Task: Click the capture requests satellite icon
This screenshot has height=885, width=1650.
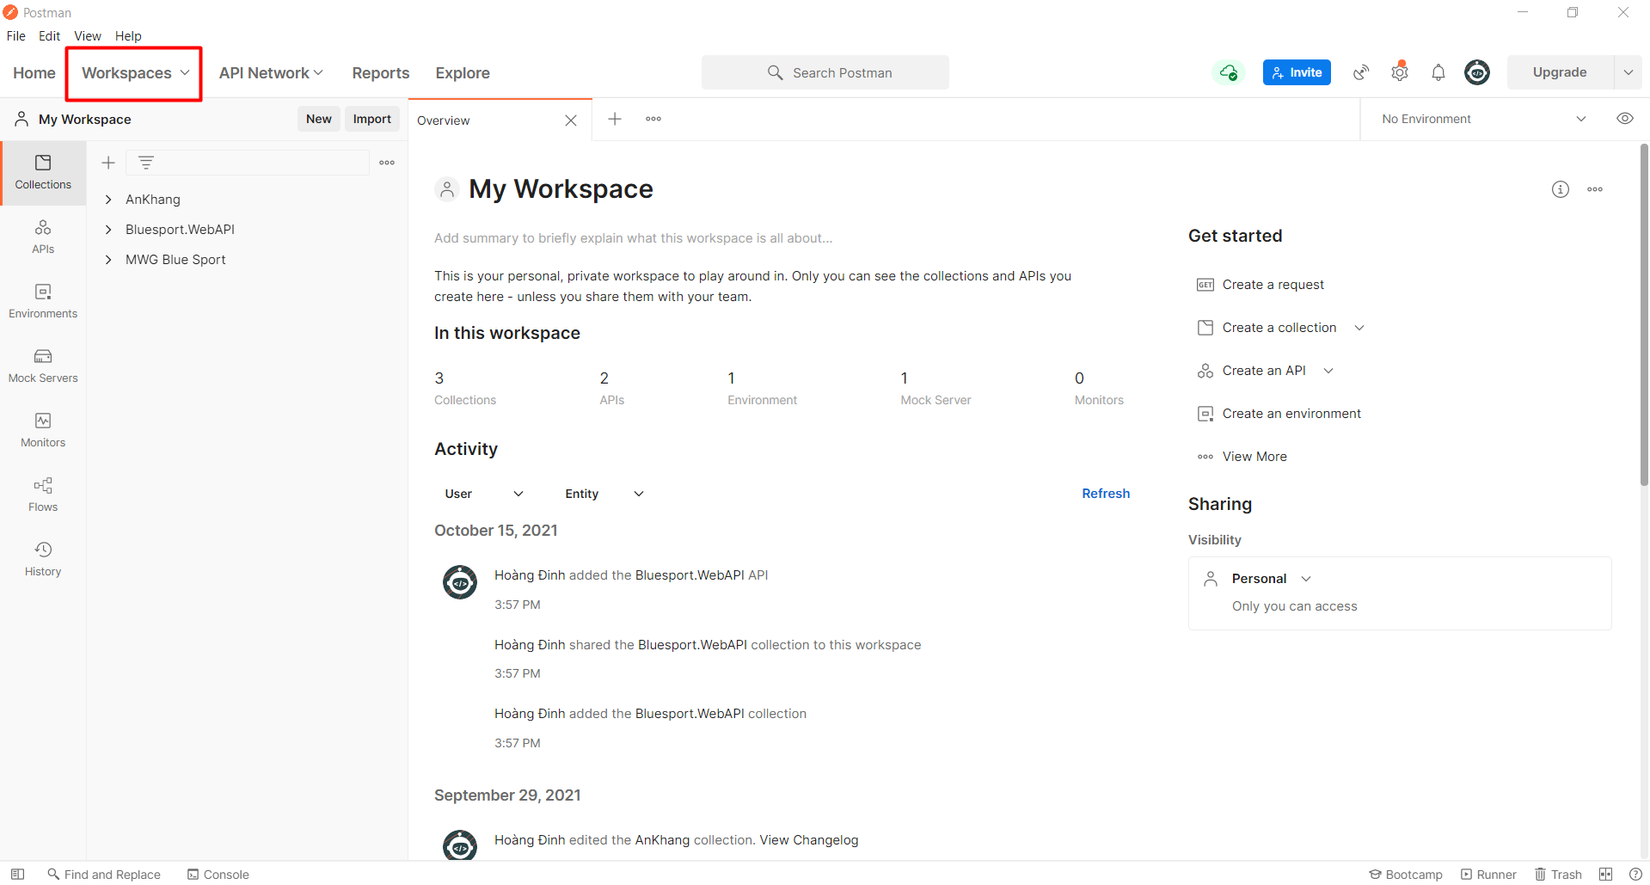Action: point(1361,73)
